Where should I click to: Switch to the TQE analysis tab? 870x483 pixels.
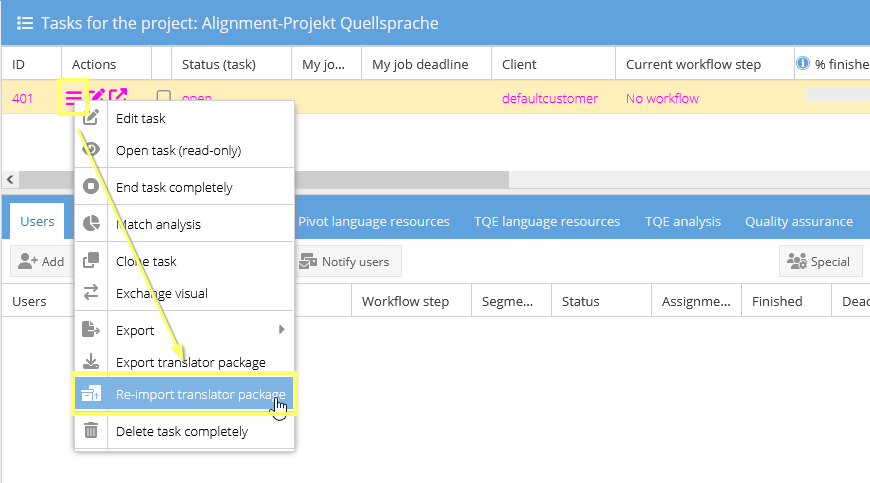pos(682,221)
